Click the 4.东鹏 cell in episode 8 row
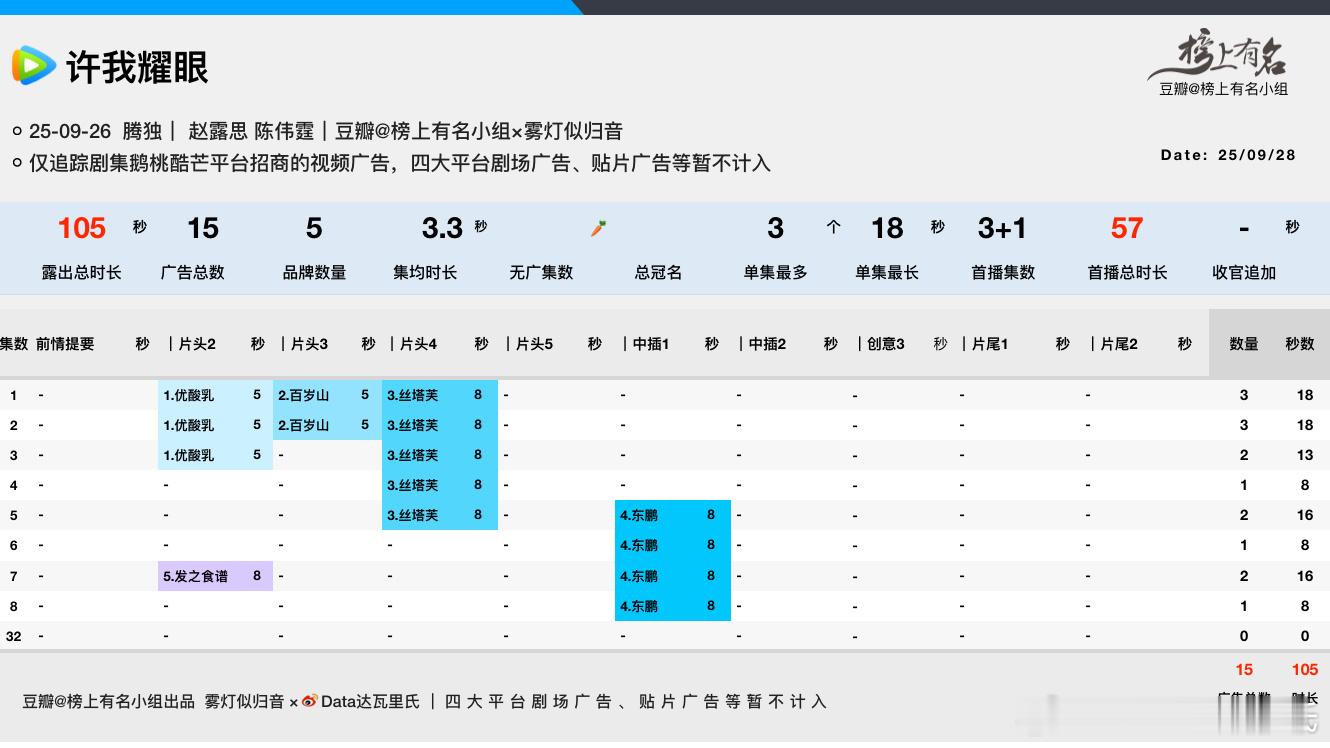1330x748 pixels. (x=673, y=606)
